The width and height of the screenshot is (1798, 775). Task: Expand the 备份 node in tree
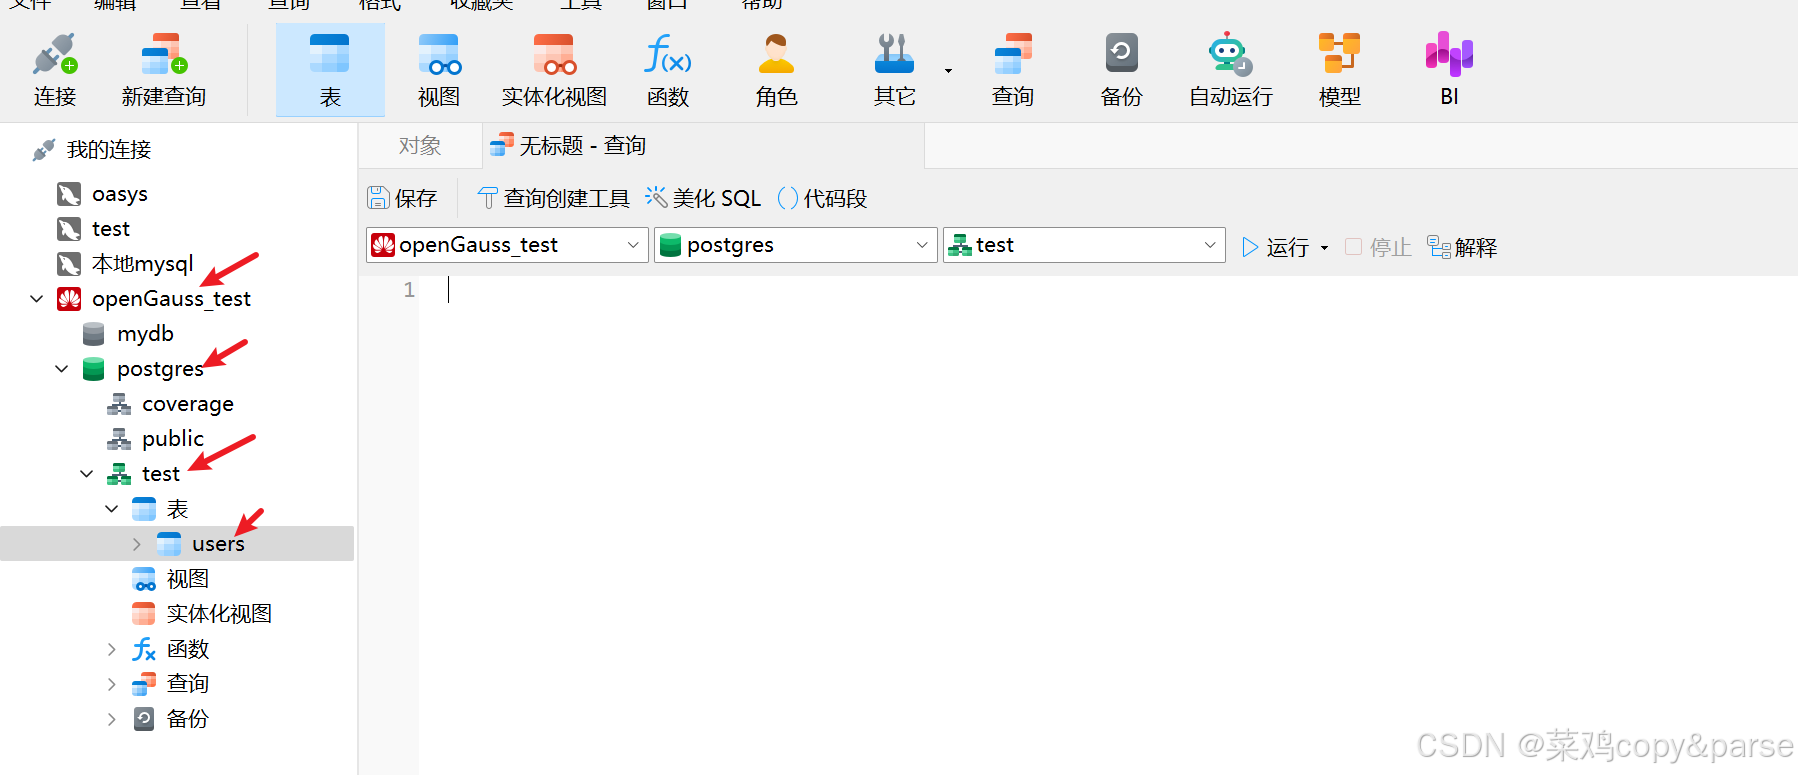point(112,719)
